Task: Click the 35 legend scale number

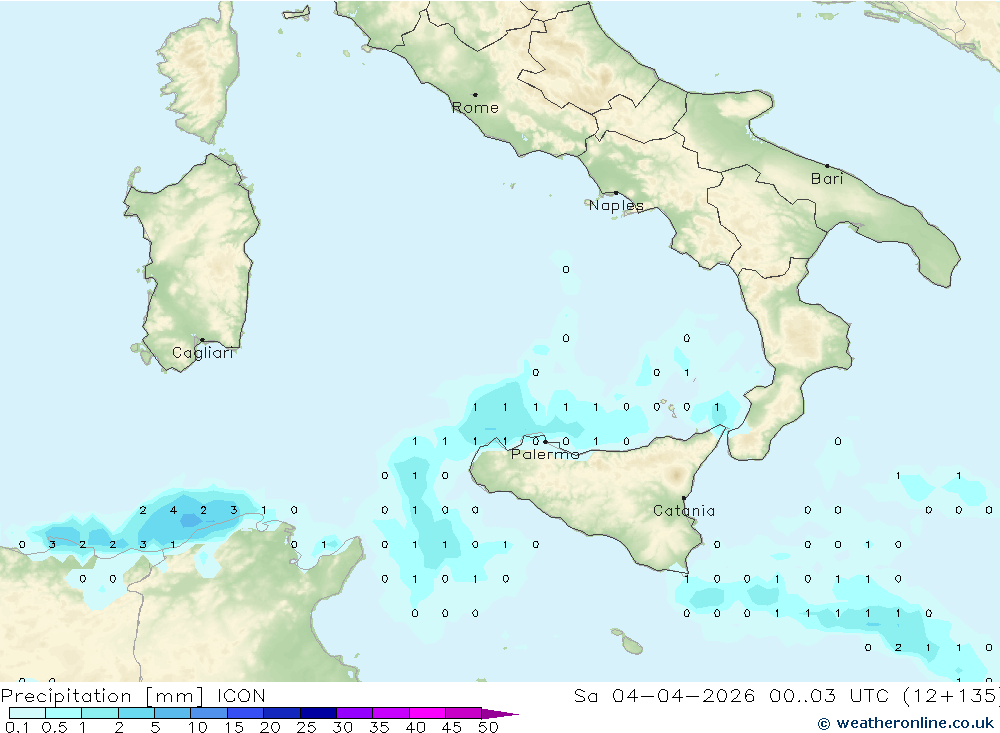Action: coord(379,727)
